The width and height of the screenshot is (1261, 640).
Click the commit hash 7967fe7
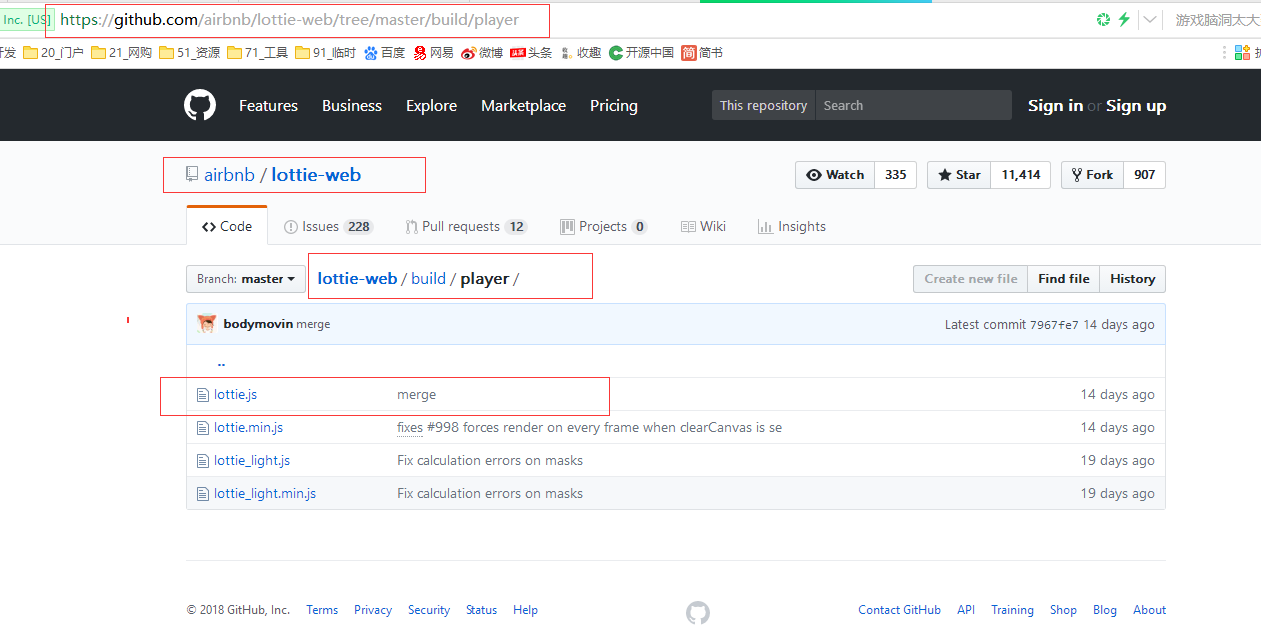click(1054, 325)
